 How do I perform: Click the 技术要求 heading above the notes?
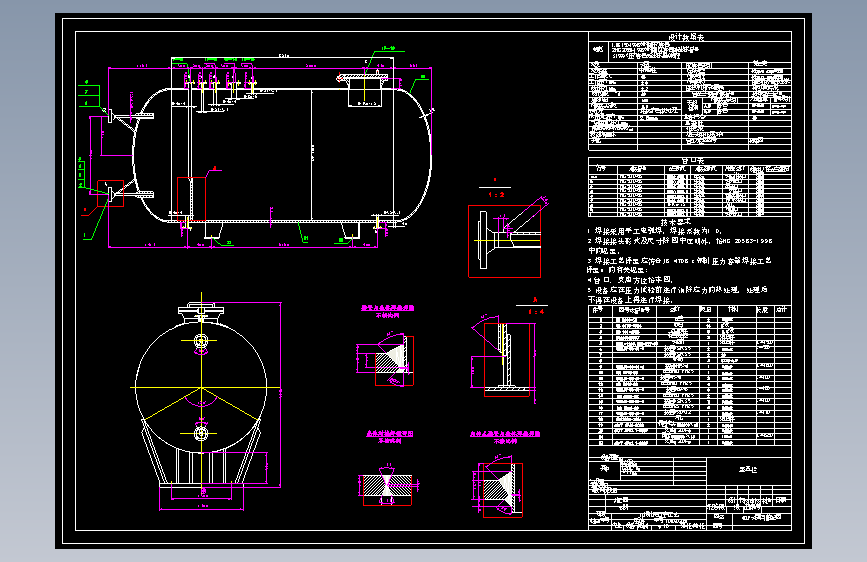(676, 222)
